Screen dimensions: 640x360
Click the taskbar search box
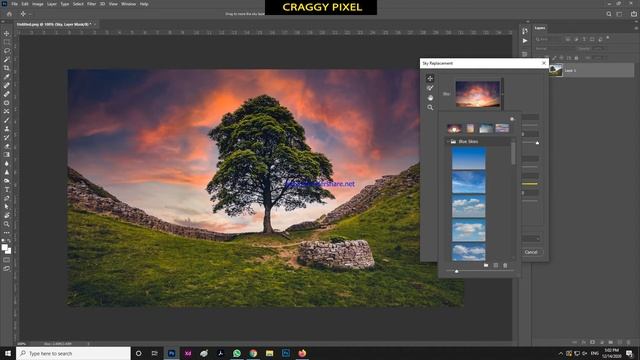(73, 353)
